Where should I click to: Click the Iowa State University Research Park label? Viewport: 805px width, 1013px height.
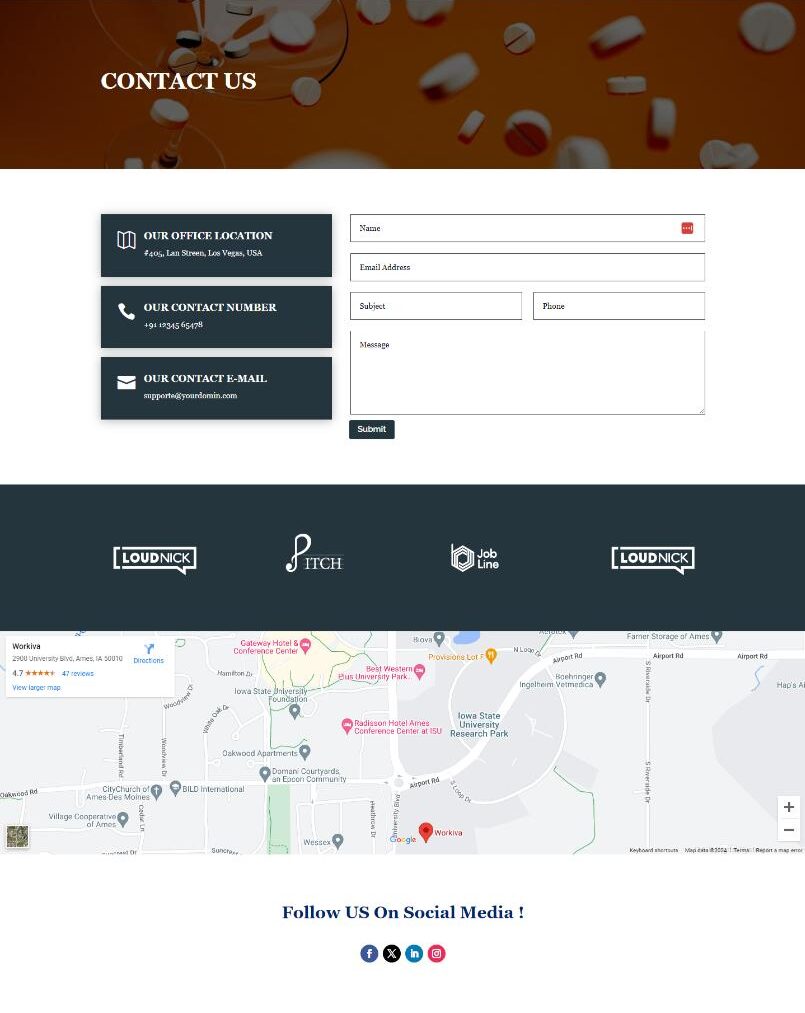click(x=479, y=725)
